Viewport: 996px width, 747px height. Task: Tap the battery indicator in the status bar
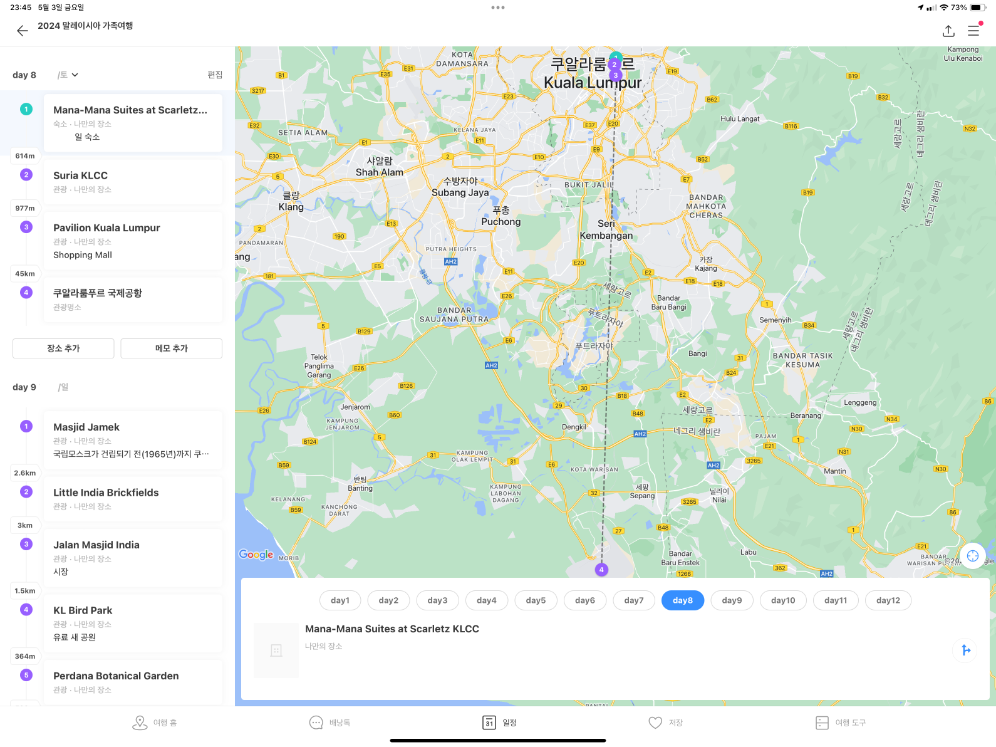(977, 8)
